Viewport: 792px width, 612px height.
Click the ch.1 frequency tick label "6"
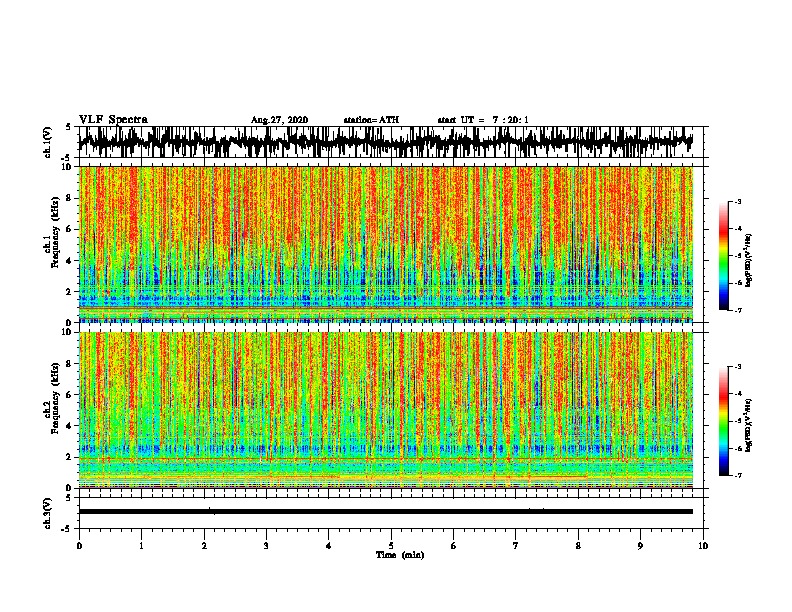point(70,229)
